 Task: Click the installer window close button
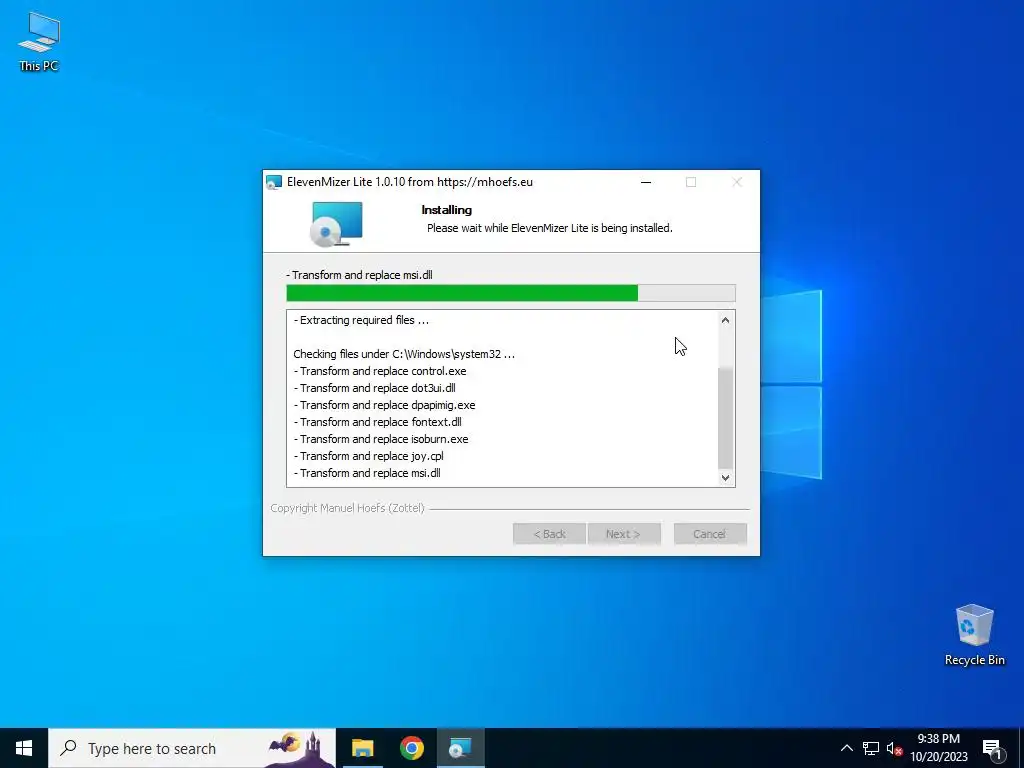click(x=737, y=182)
